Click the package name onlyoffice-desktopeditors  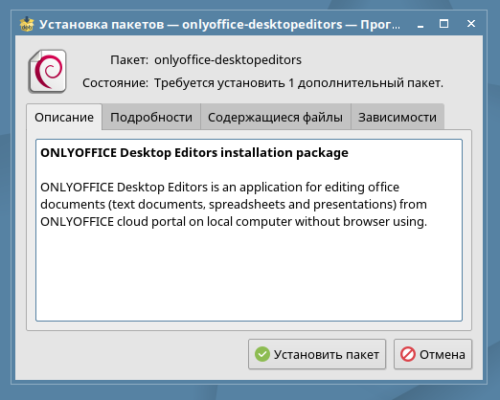(228, 60)
